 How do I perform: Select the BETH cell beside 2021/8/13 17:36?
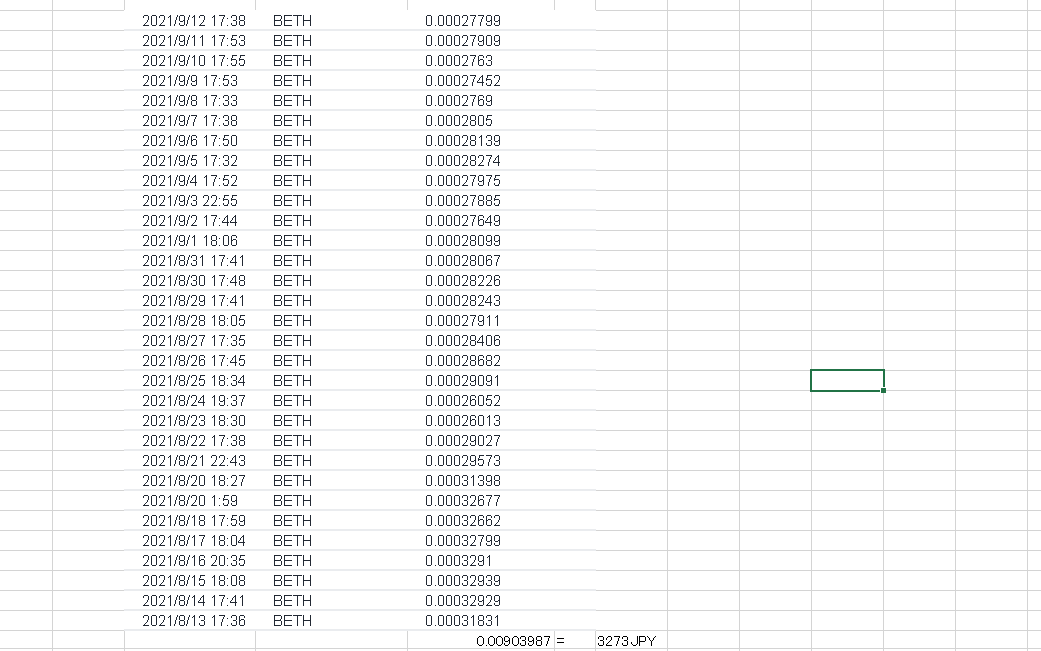pos(292,621)
